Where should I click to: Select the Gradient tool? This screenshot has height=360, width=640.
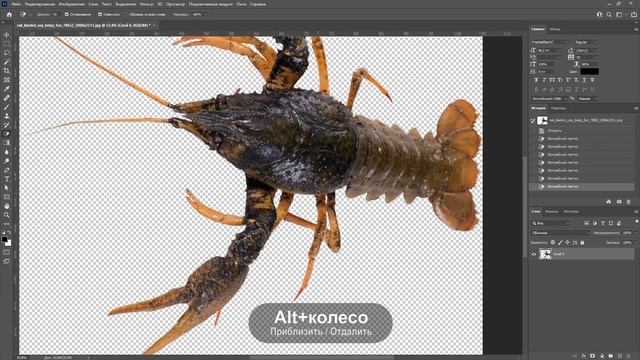click(7, 142)
